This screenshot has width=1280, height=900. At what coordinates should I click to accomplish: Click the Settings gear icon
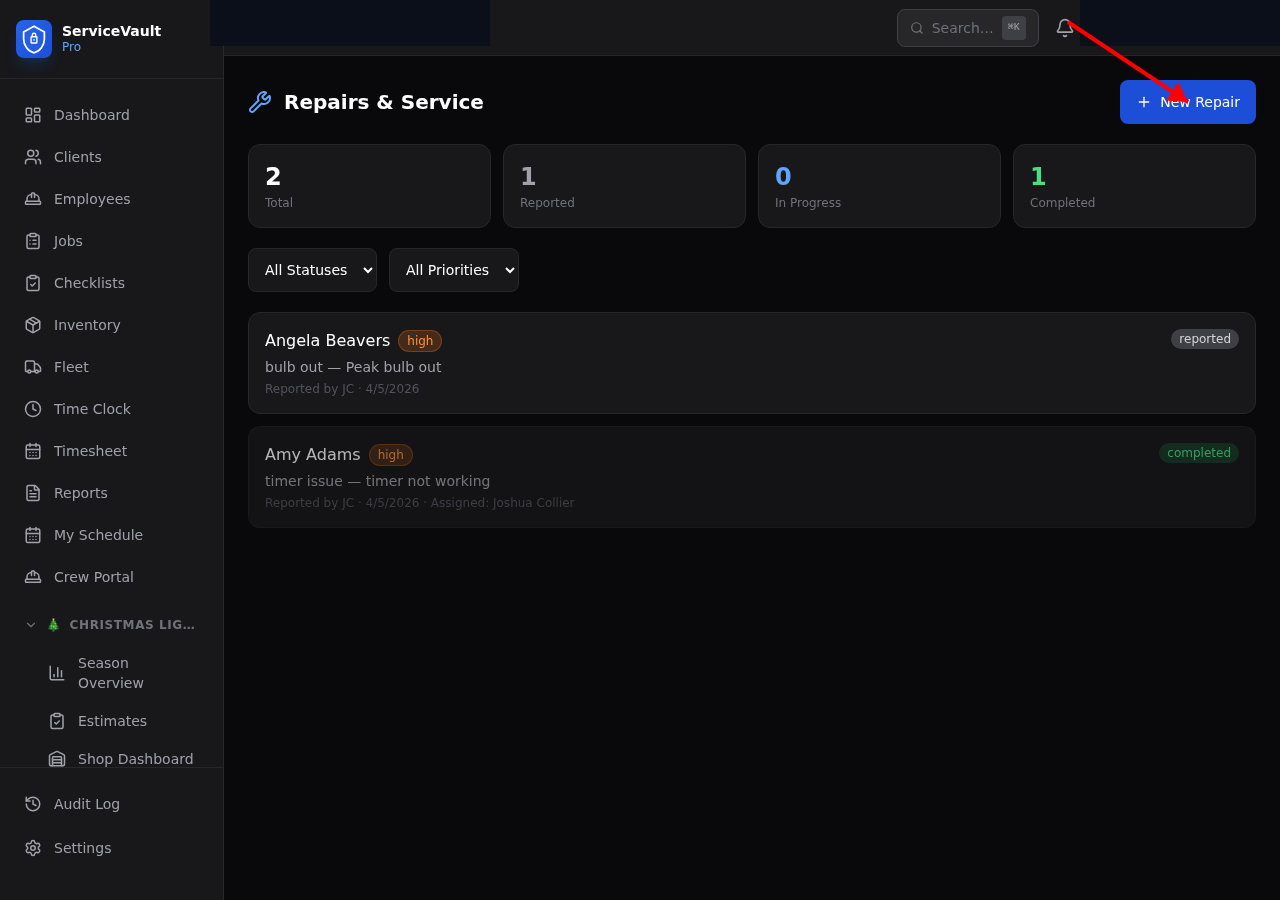coord(33,848)
